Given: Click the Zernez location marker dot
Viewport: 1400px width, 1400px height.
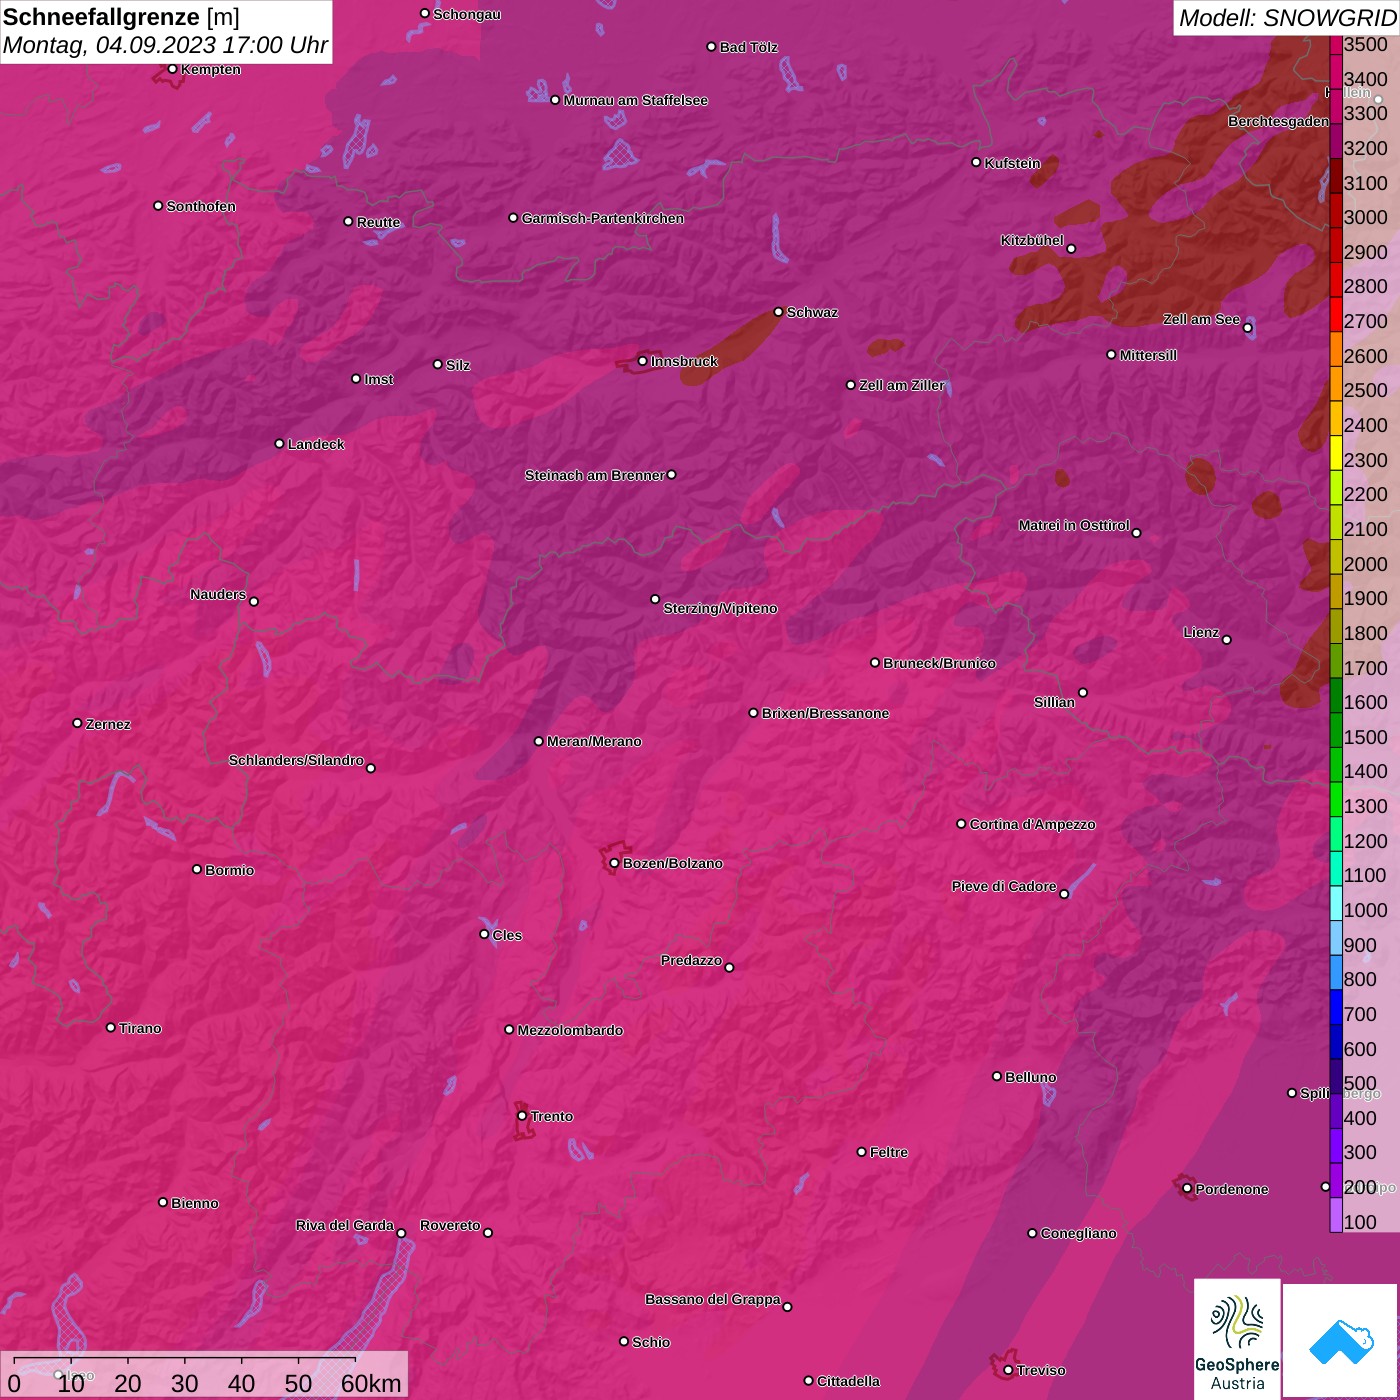Looking at the screenshot, I should (x=78, y=723).
